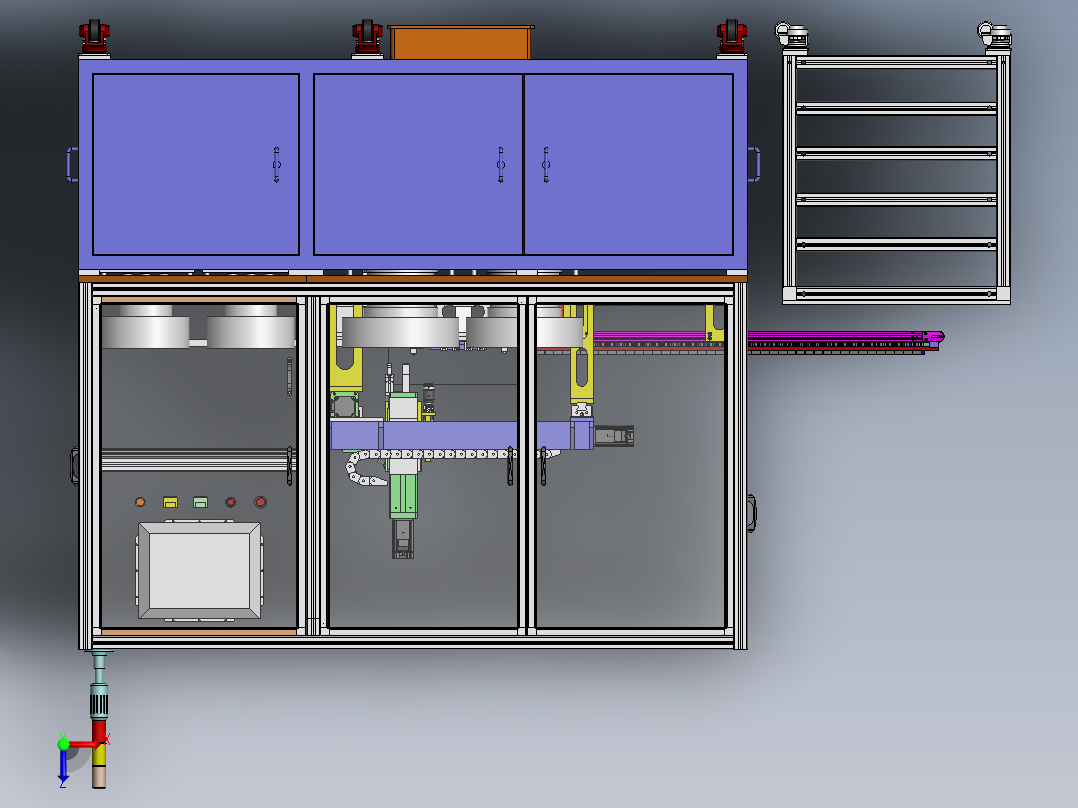Pick the top-left red caster wheel
The width and height of the screenshot is (1078, 808).
94,37
